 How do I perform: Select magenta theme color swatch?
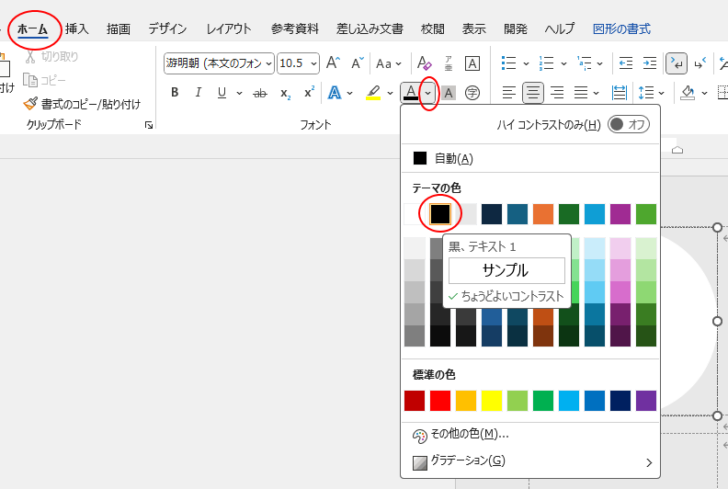(x=620, y=214)
